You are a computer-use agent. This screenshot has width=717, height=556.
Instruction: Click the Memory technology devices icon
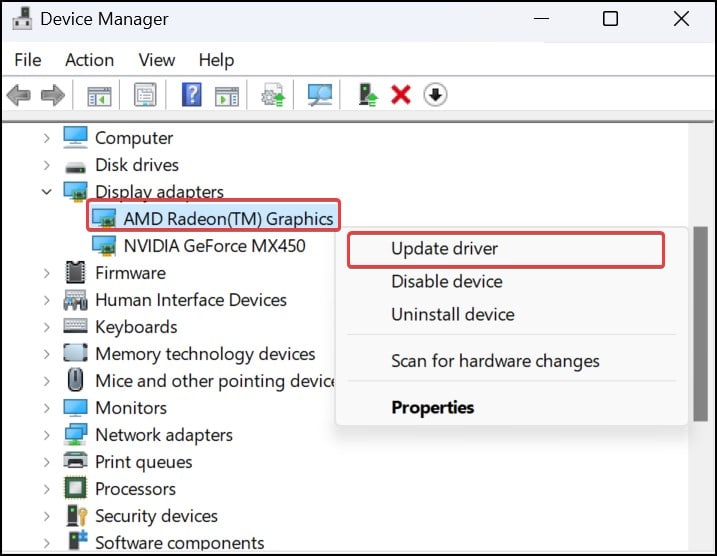pos(75,353)
